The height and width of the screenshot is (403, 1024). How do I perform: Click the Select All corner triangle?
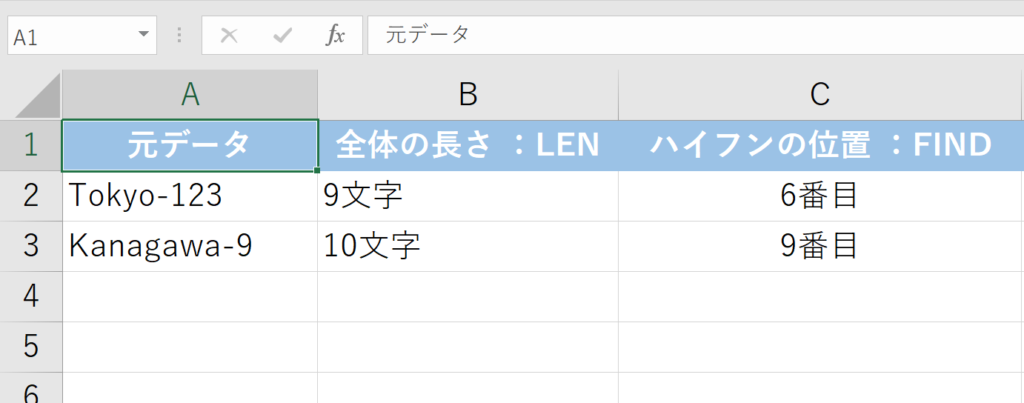point(32,95)
